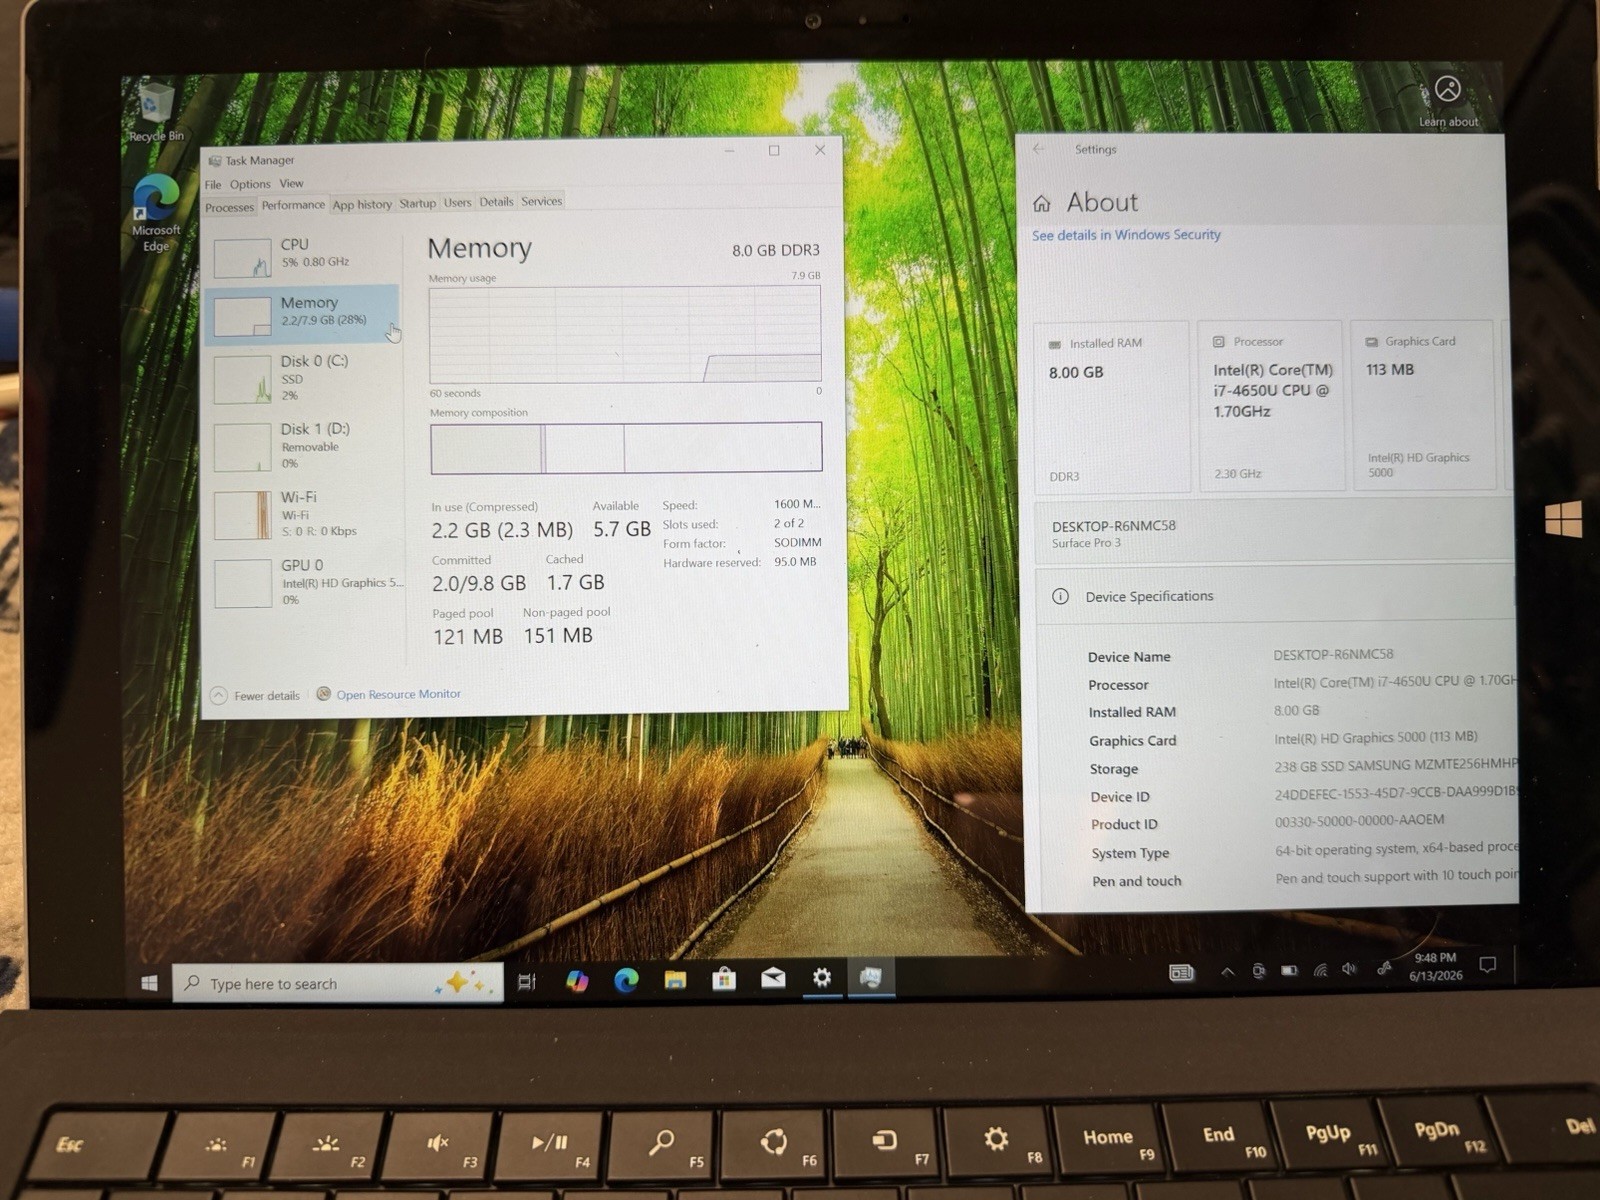Select Disk 1 (D:) Removable entry
The image size is (1600, 1200).
tap(303, 445)
